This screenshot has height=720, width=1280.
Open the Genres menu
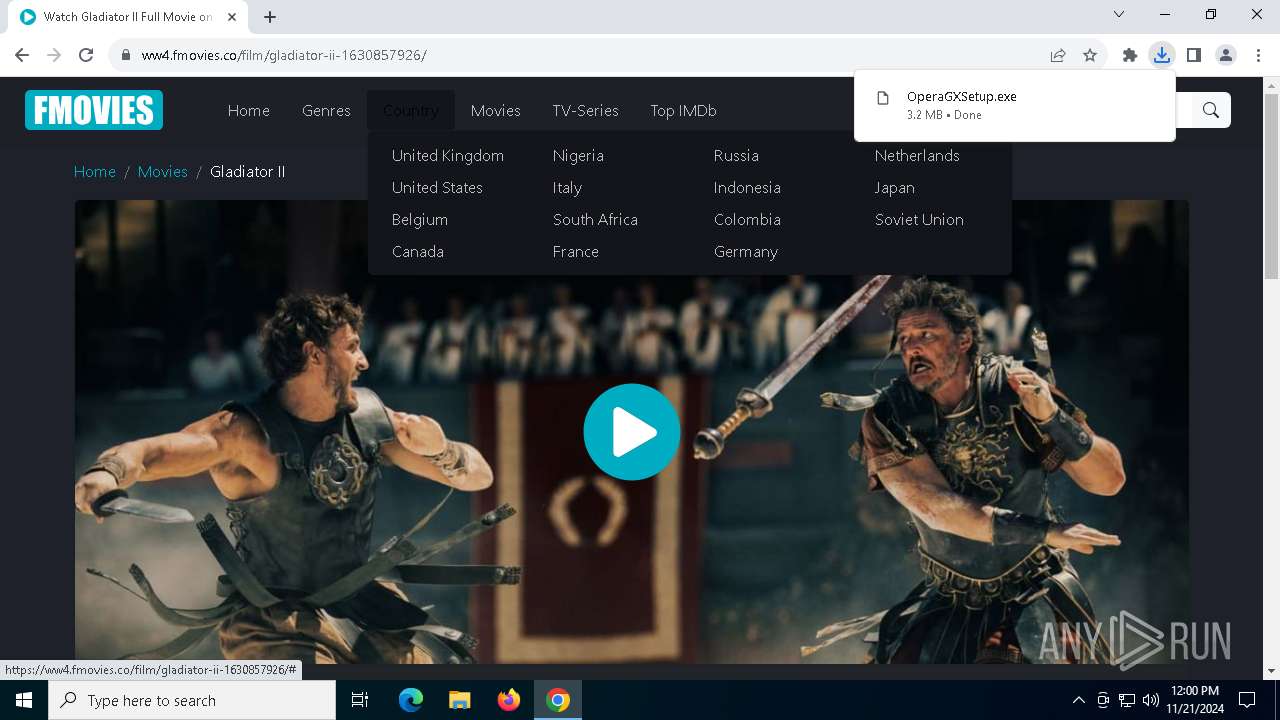tap(326, 110)
